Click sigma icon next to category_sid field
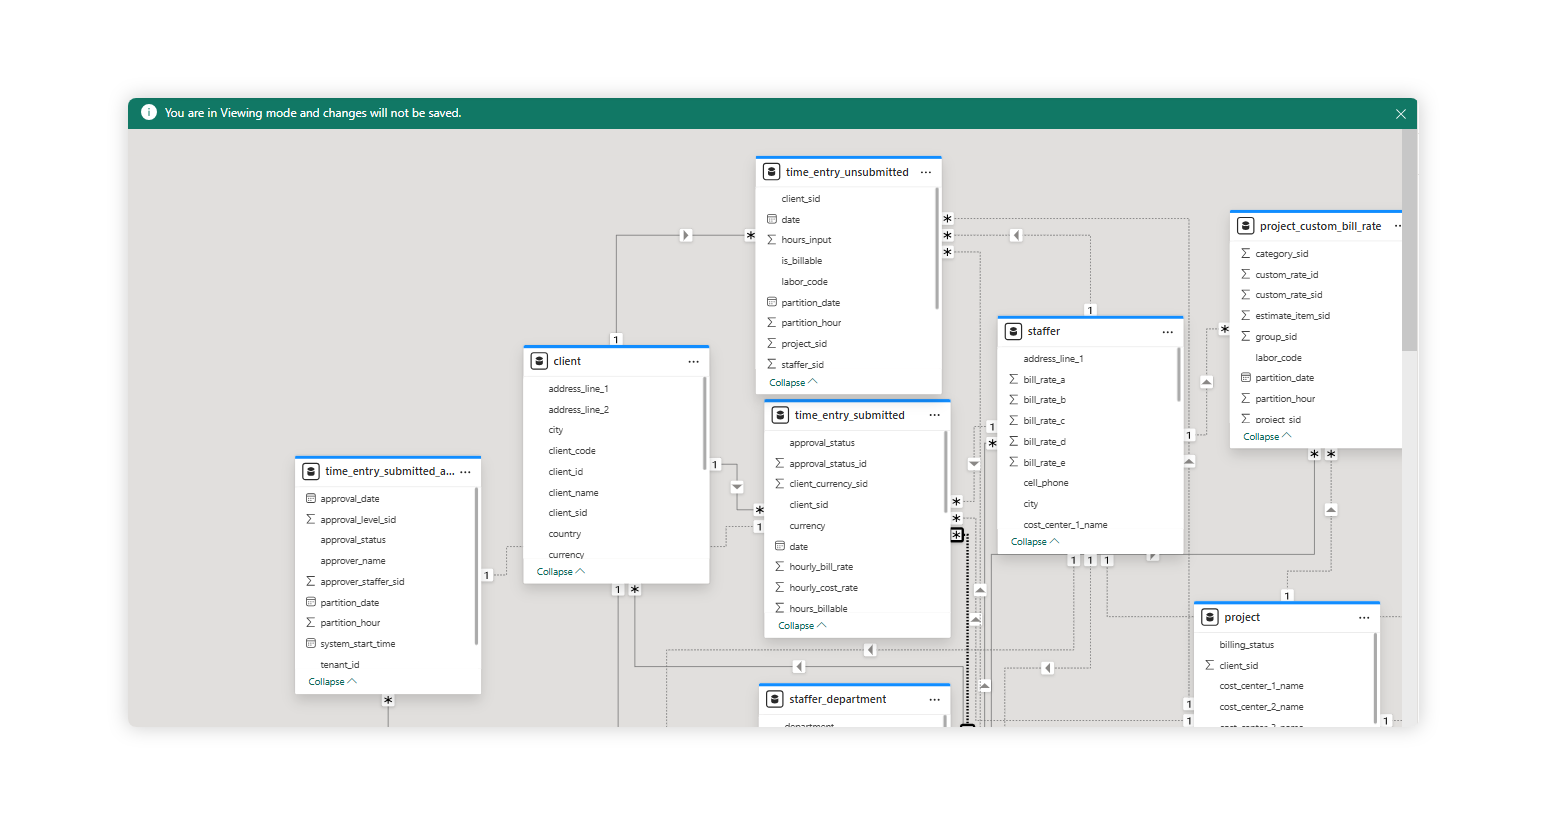The height and width of the screenshot is (824, 1546). click(x=1245, y=253)
